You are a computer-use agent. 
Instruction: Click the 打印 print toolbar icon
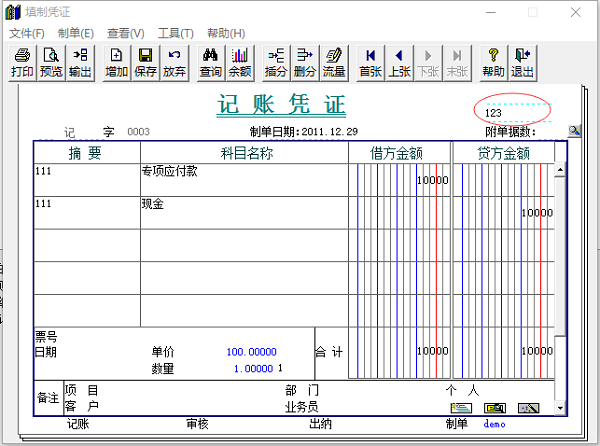[22, 63]
